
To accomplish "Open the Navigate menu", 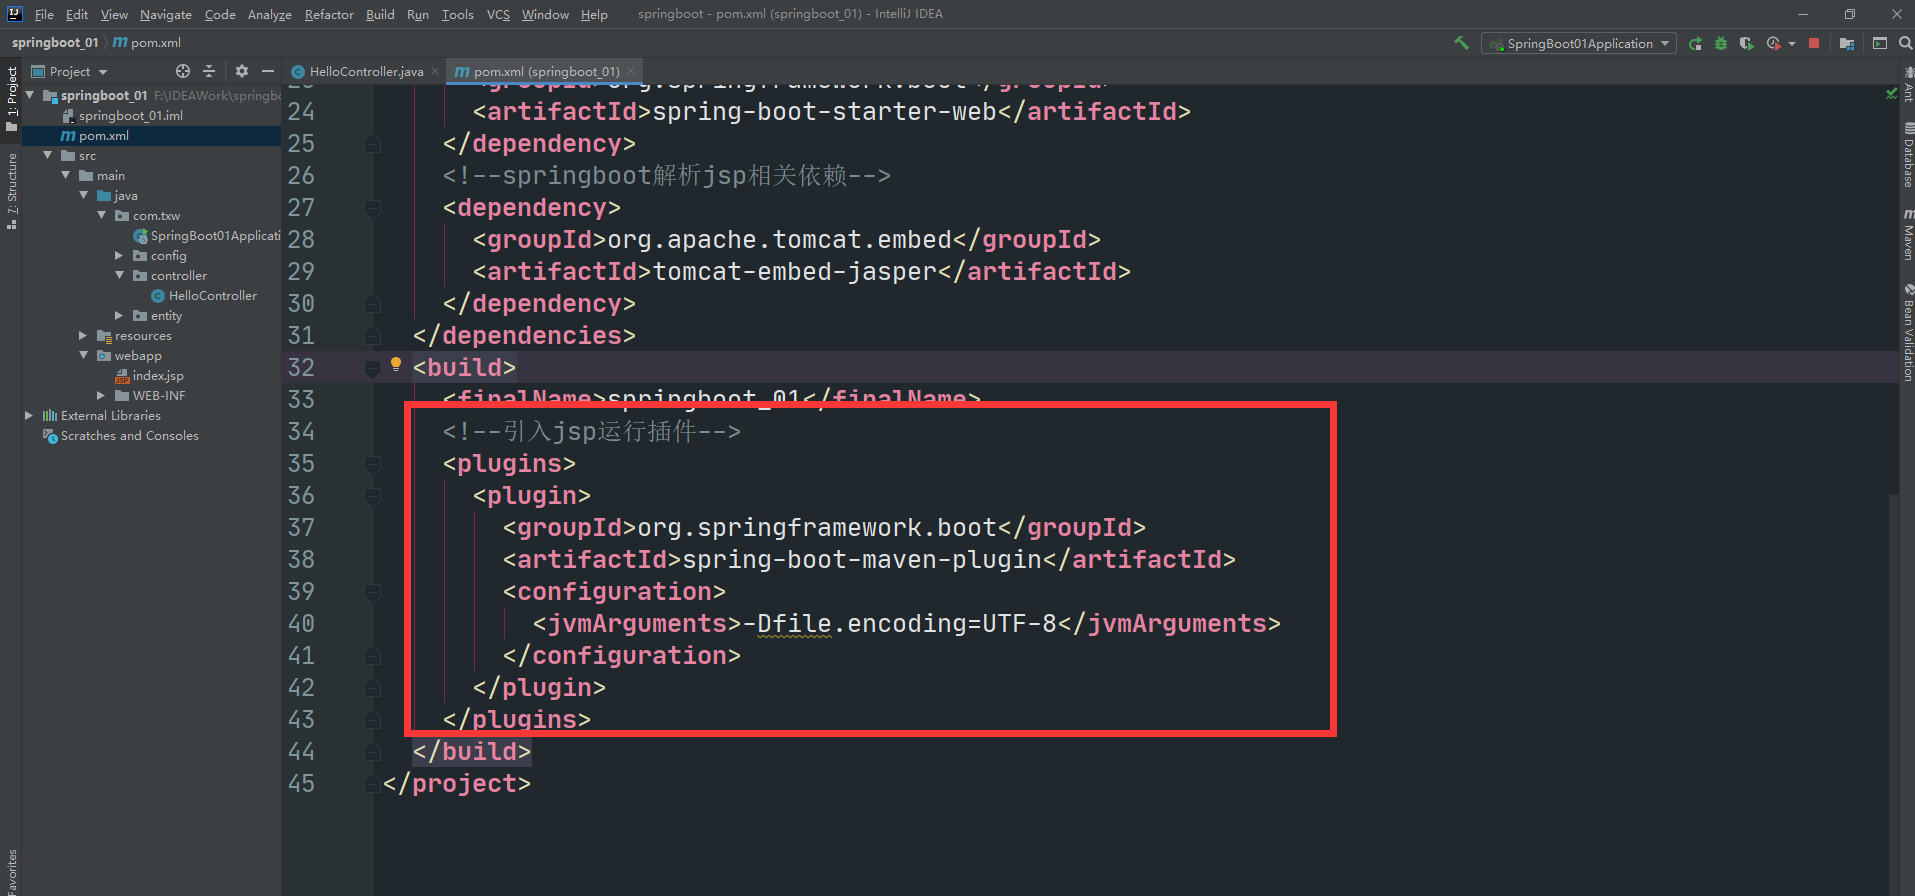I will (165, 14).
